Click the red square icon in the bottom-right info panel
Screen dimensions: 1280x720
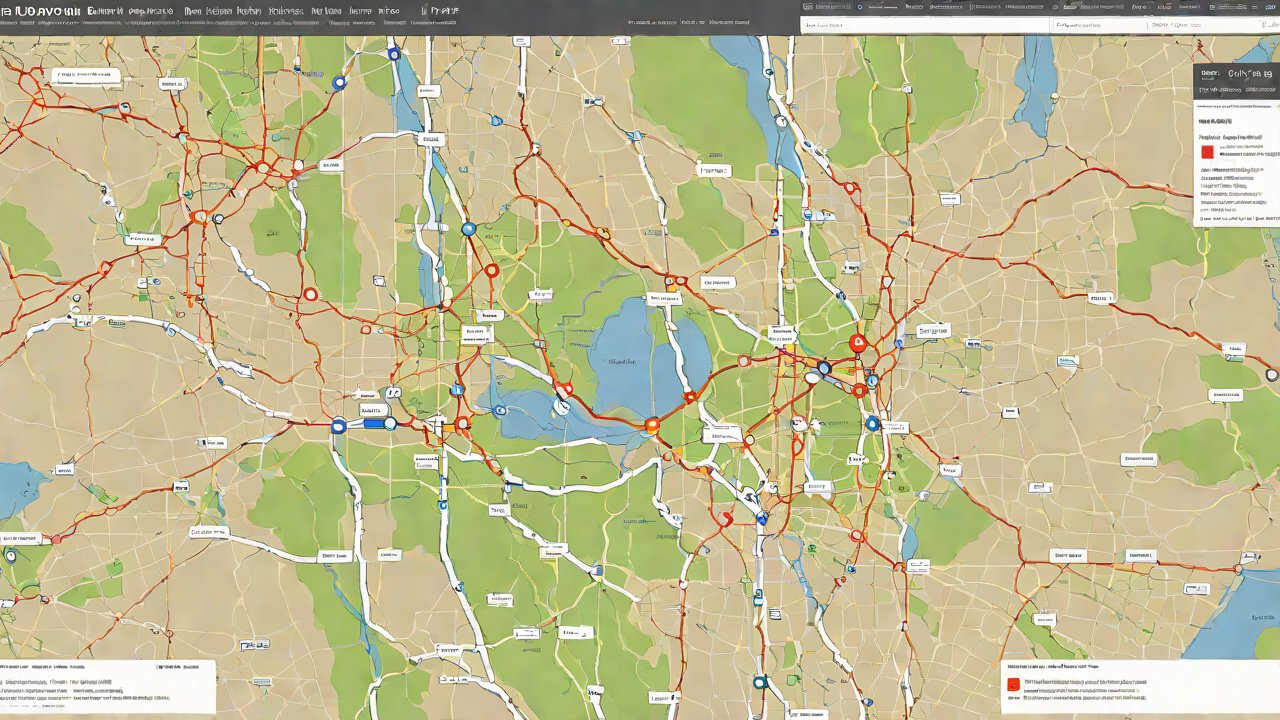point(1013,685)
